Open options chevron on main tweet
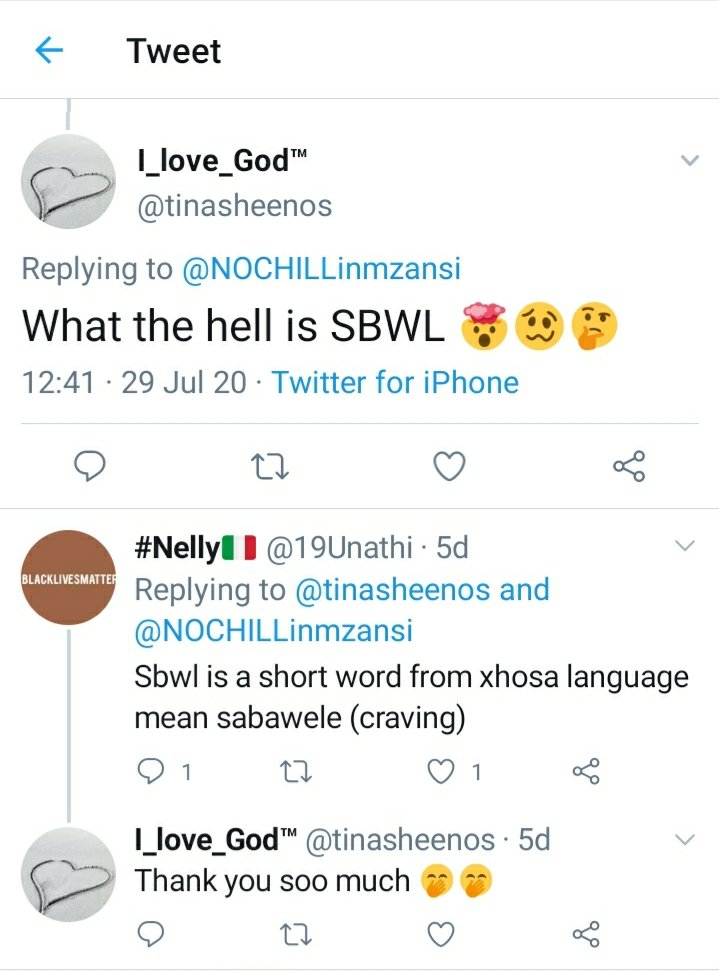 click(689, 161)
